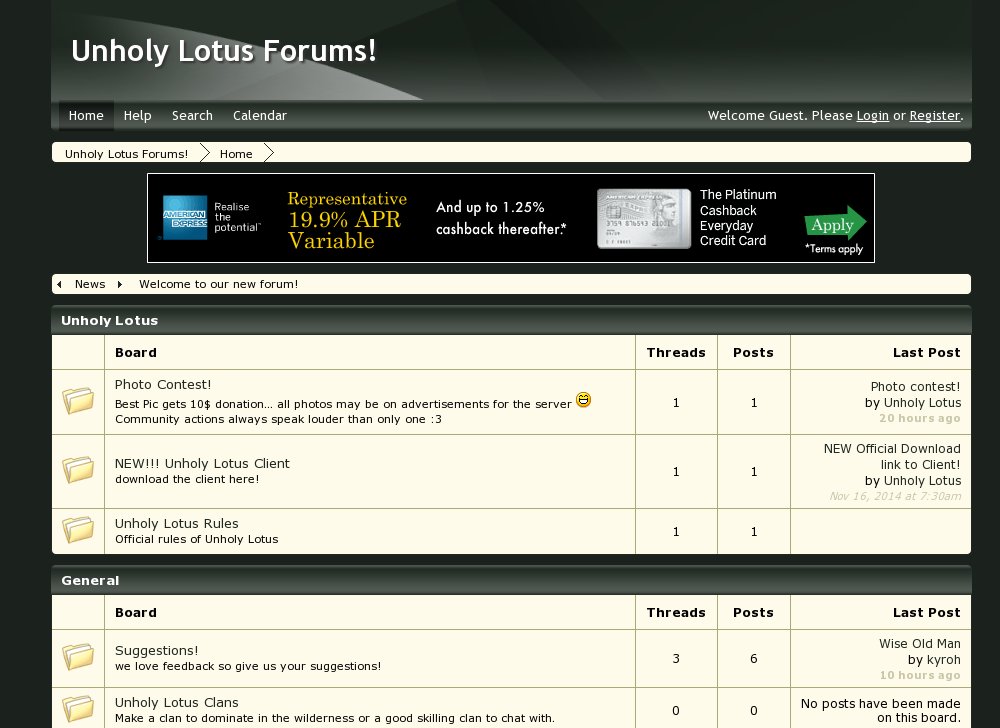Click the Unholy Lotus Client board folder icon

point(78,470)
